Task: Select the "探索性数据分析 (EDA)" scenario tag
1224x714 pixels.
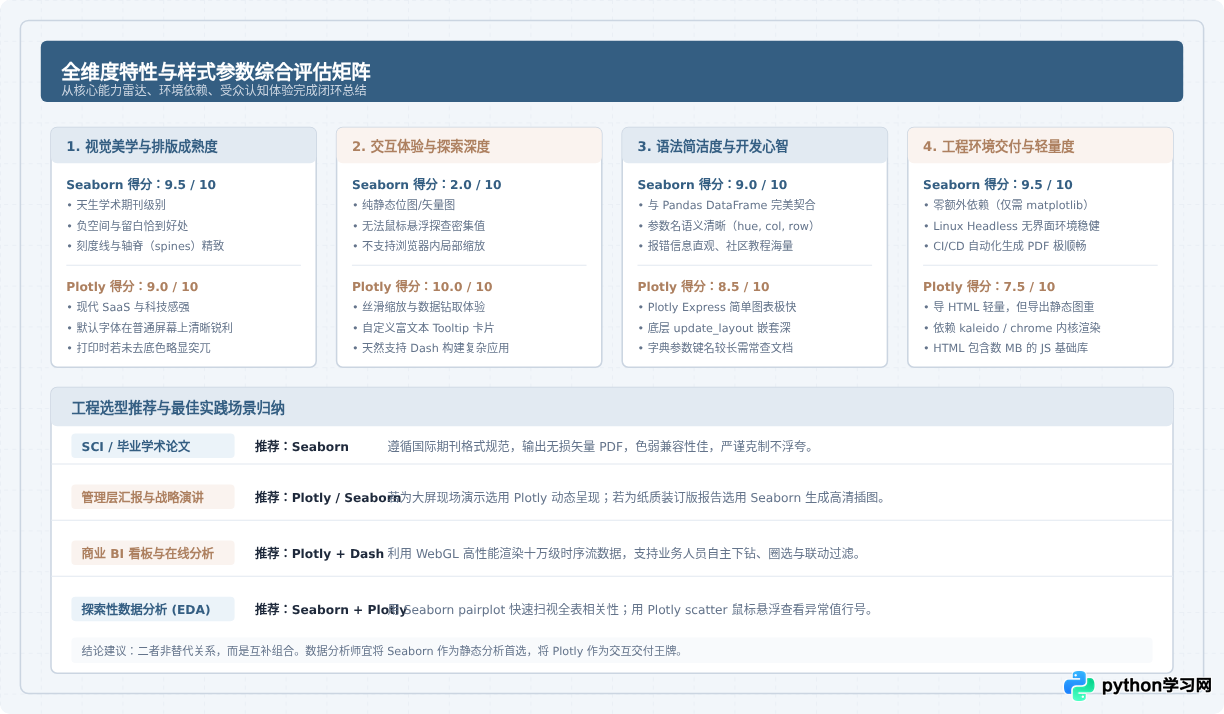Action: [153, 609]
